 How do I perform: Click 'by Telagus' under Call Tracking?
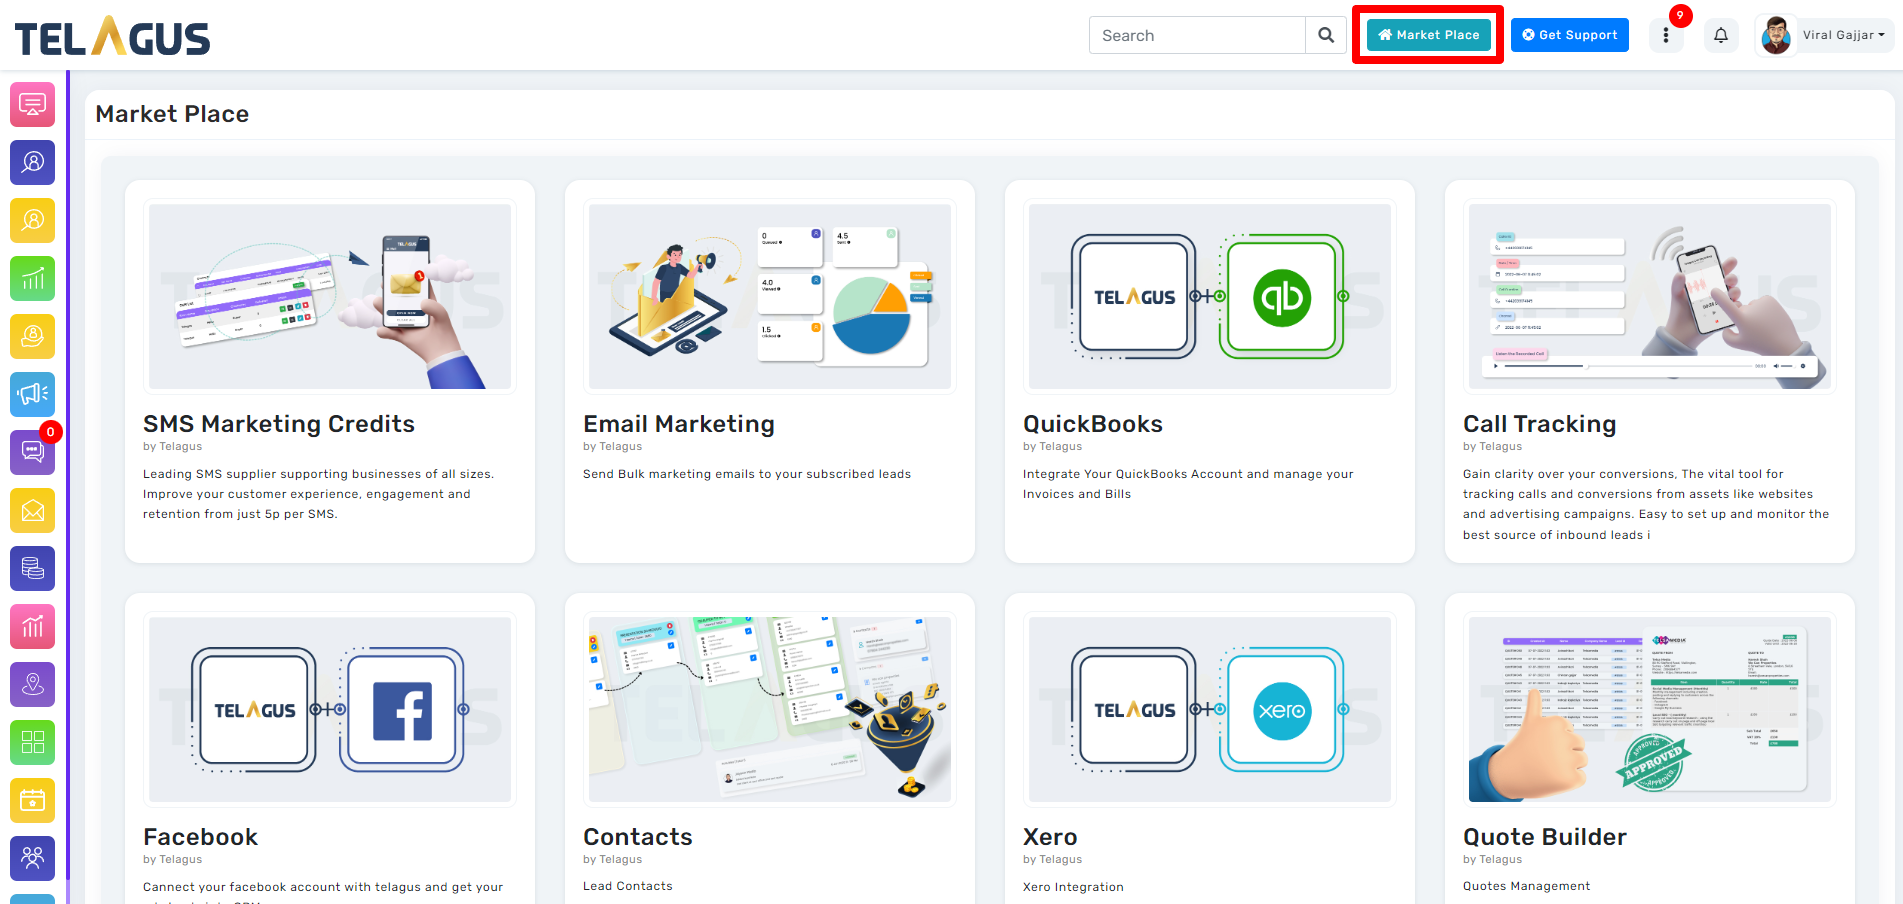tap(1492, 447)
